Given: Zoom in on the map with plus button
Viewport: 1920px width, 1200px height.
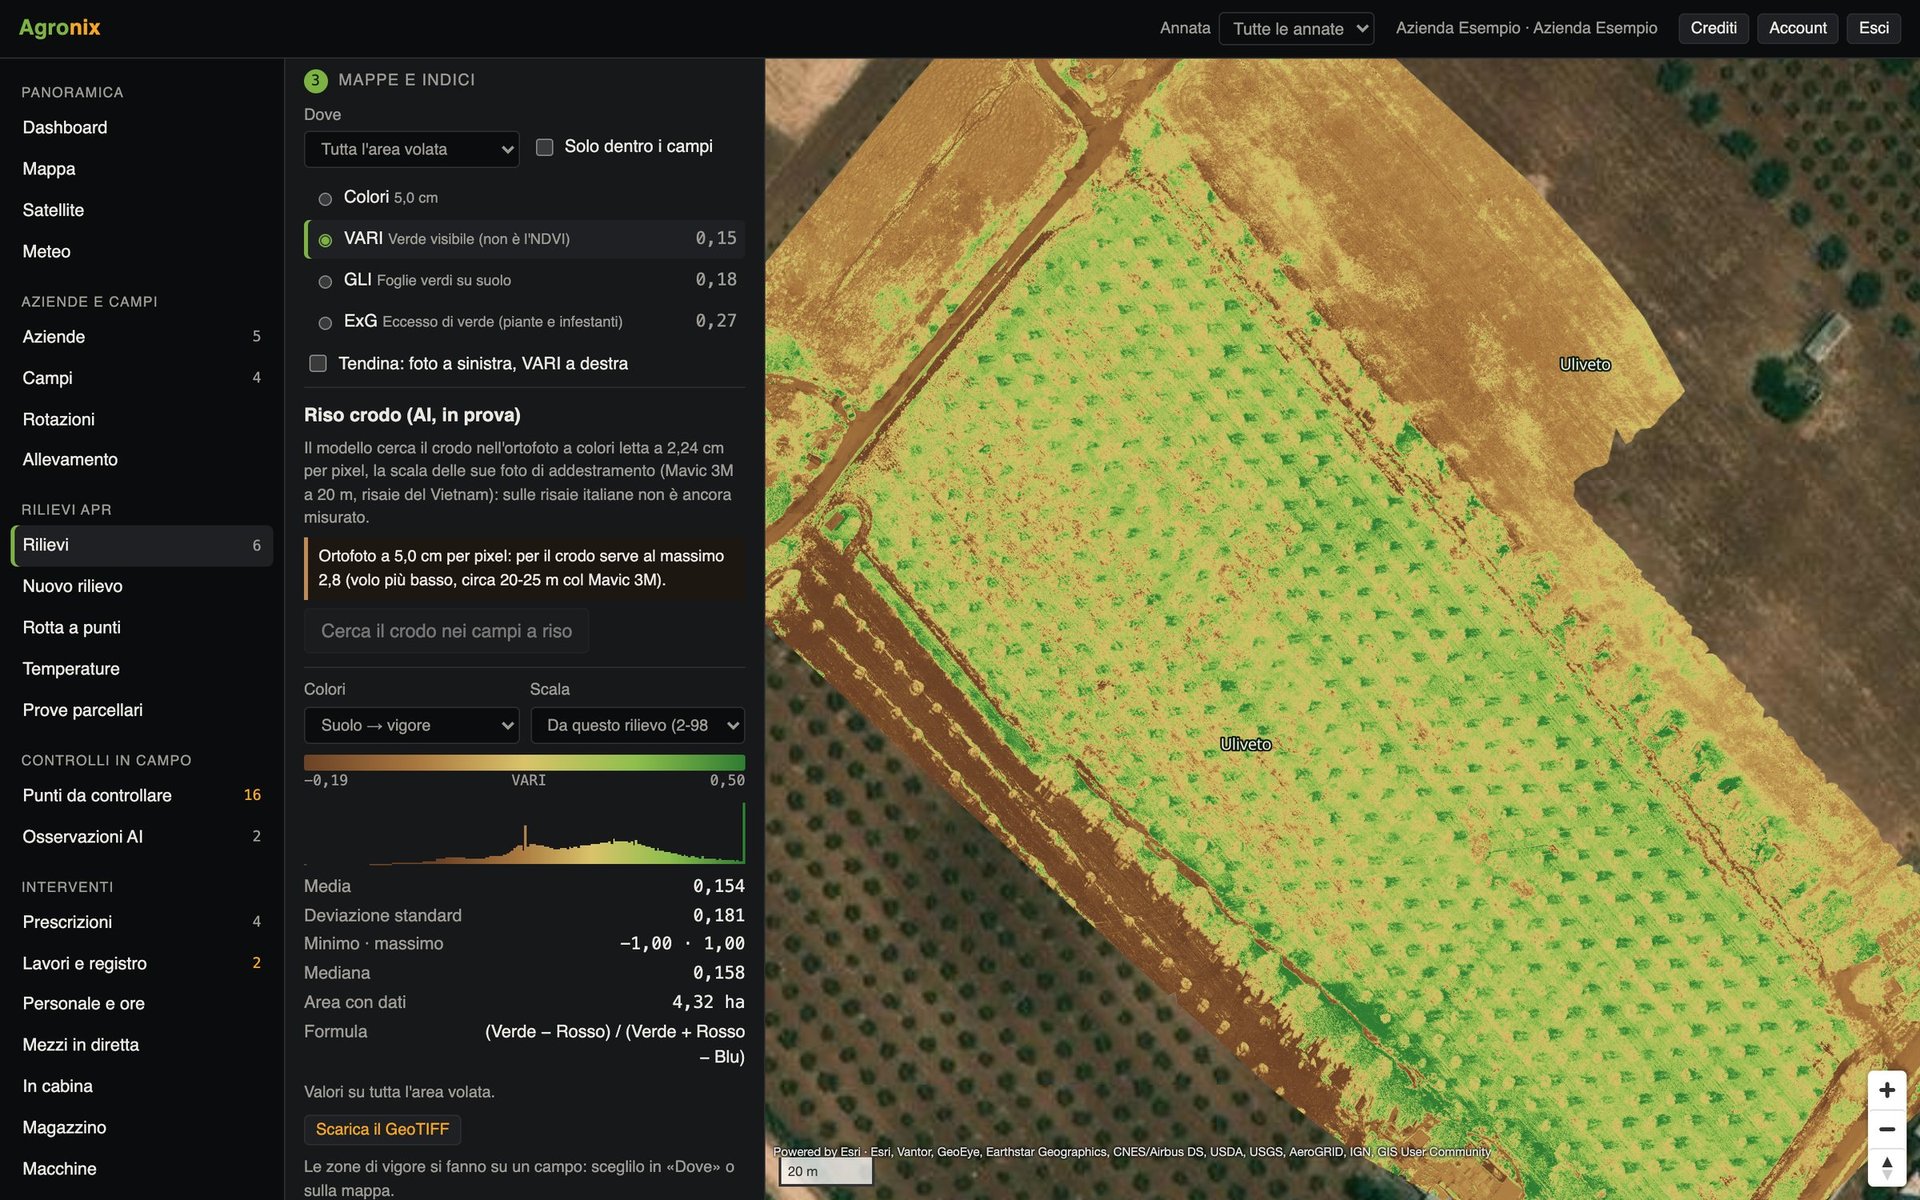Looking at the screenshot, I should (1887, 1090).
